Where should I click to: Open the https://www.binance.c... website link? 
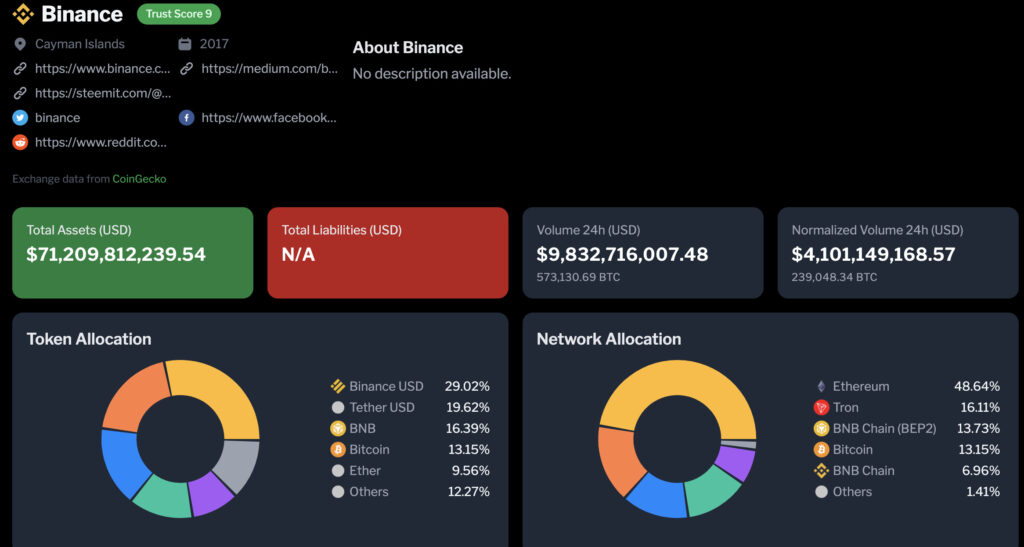pos(103,69)
